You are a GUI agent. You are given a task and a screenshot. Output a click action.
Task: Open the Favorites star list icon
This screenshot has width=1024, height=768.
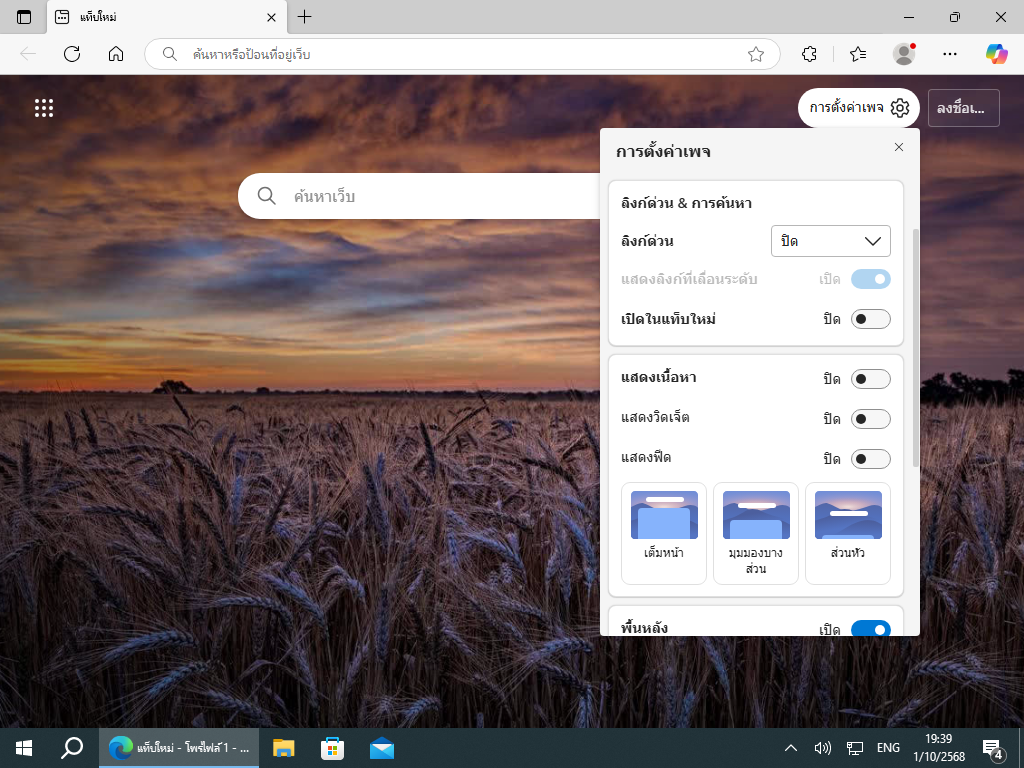(x=857, y=54)
